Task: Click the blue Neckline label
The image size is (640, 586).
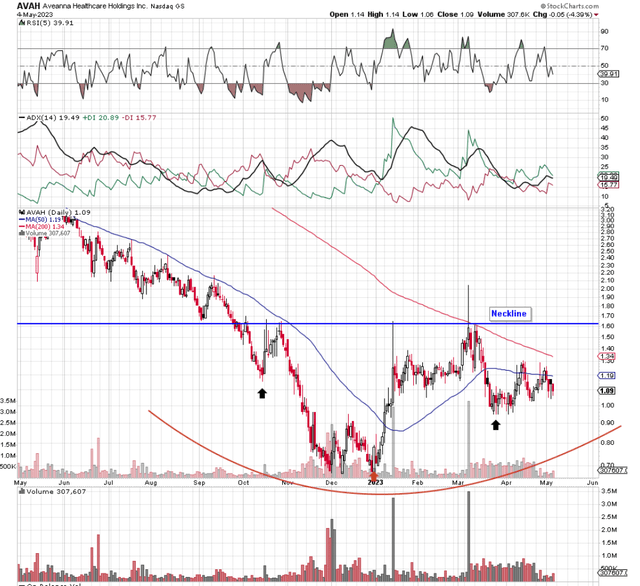Action: (x=509, y=314)
